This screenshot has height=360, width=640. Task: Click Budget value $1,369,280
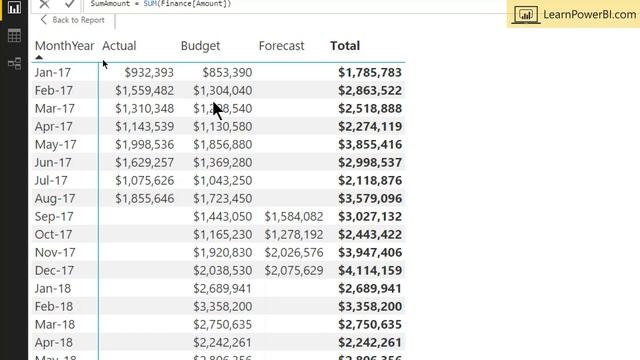click(223, 162)
